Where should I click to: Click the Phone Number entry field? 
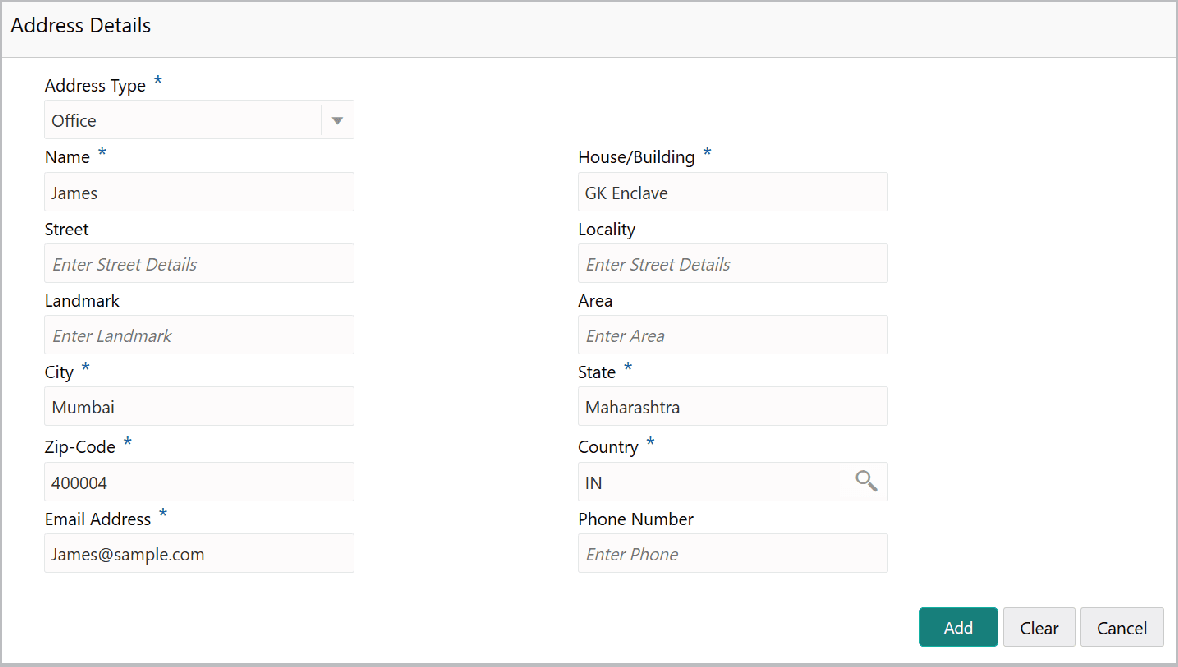tap(732, 553)
